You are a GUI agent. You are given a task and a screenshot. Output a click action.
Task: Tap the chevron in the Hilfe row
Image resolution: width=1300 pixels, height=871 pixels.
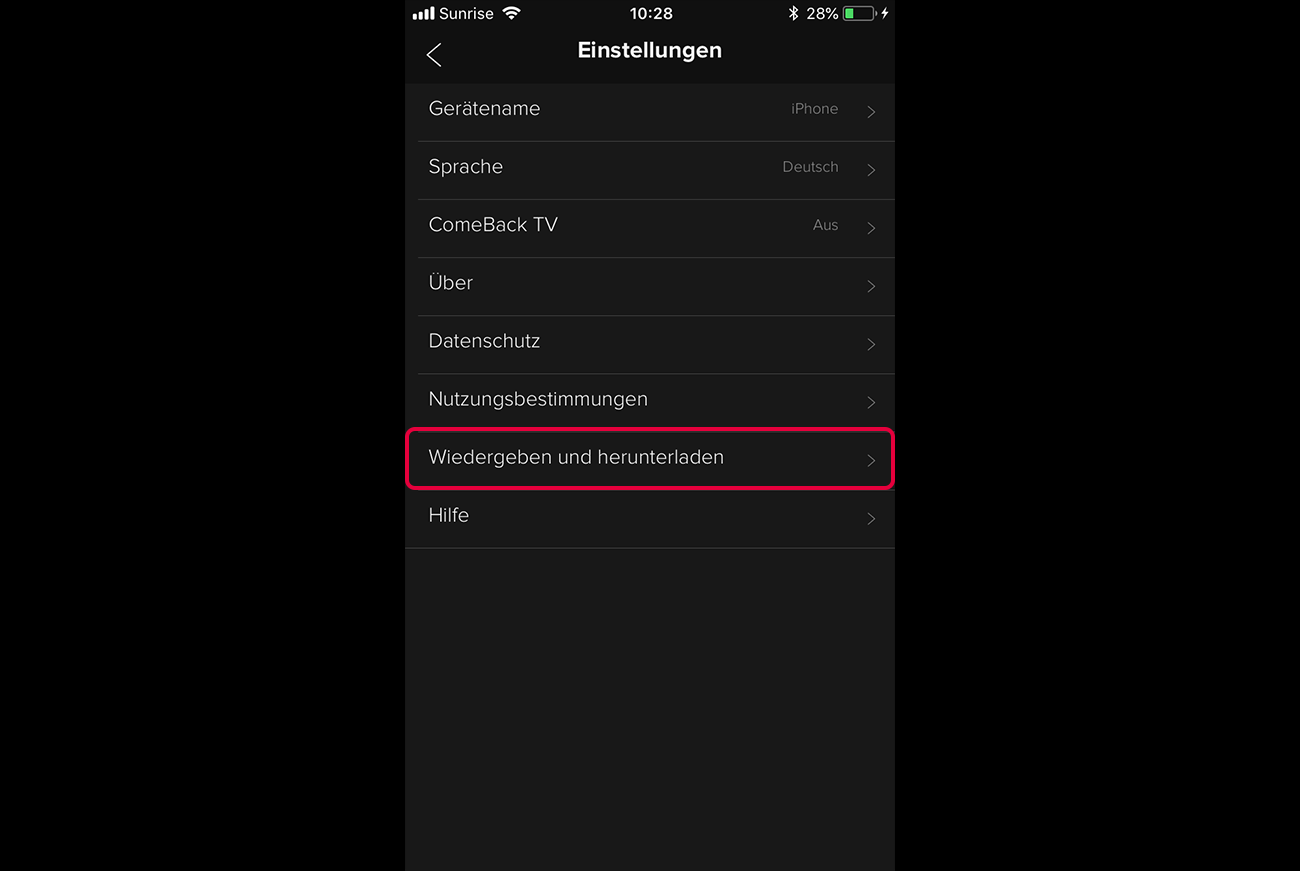point(871,518)
